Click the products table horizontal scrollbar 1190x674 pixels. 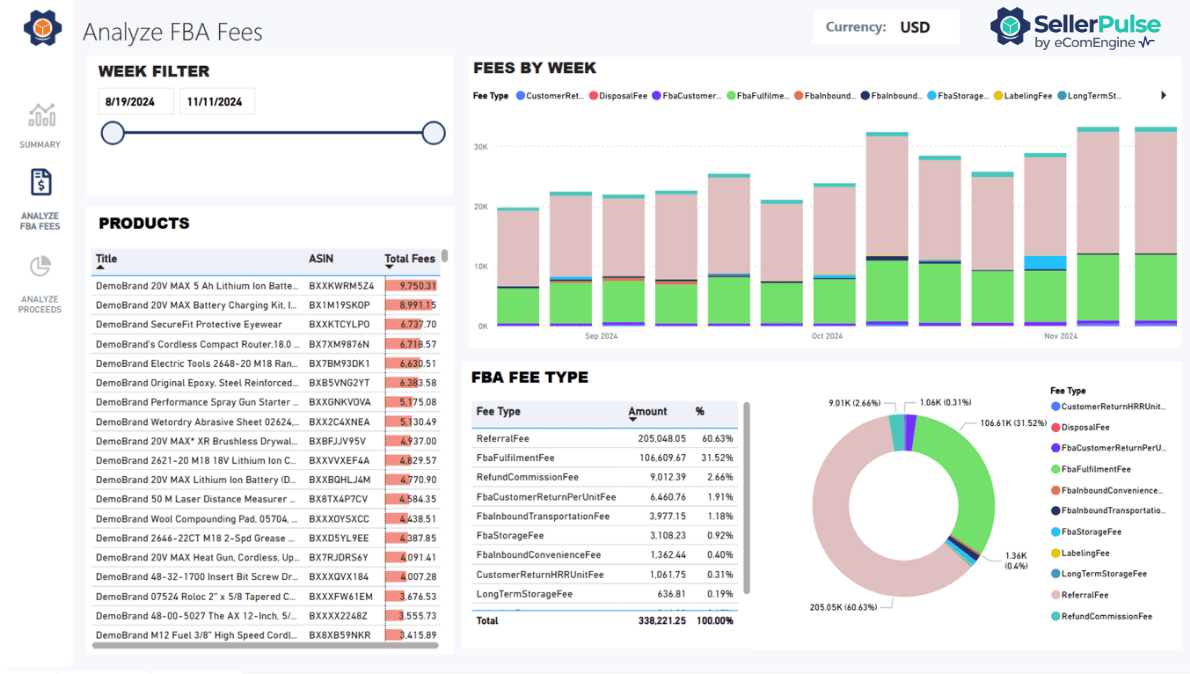tap(265, 646)
